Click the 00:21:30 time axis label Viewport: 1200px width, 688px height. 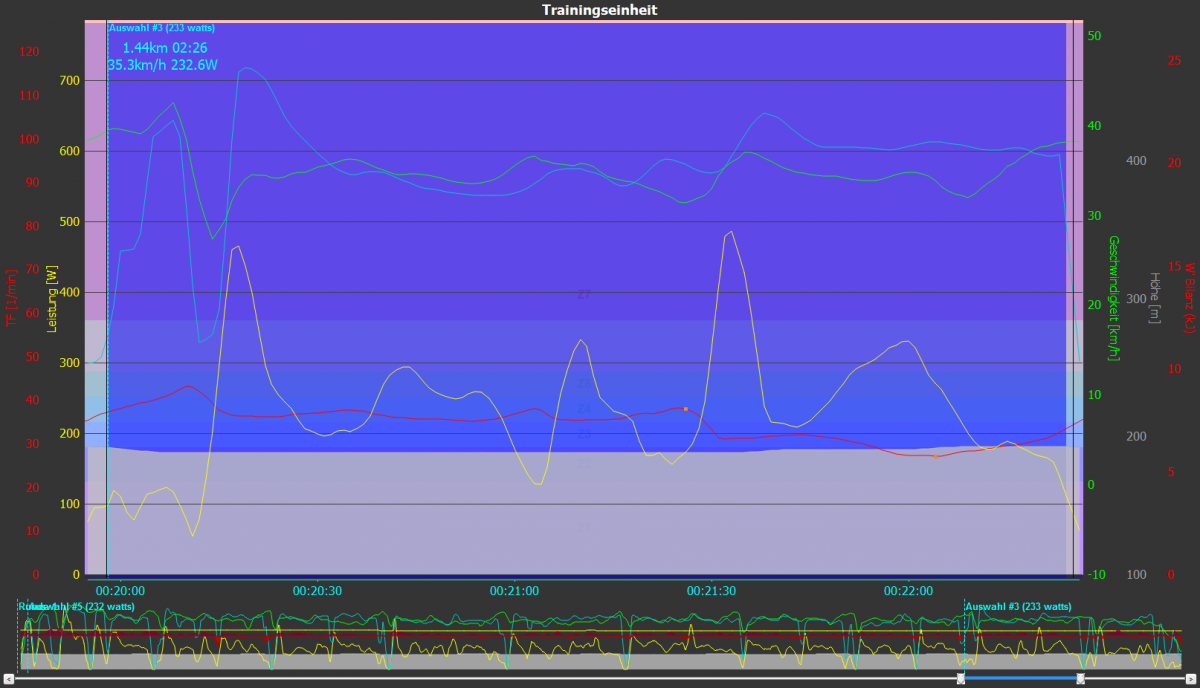tap(711, 591)
